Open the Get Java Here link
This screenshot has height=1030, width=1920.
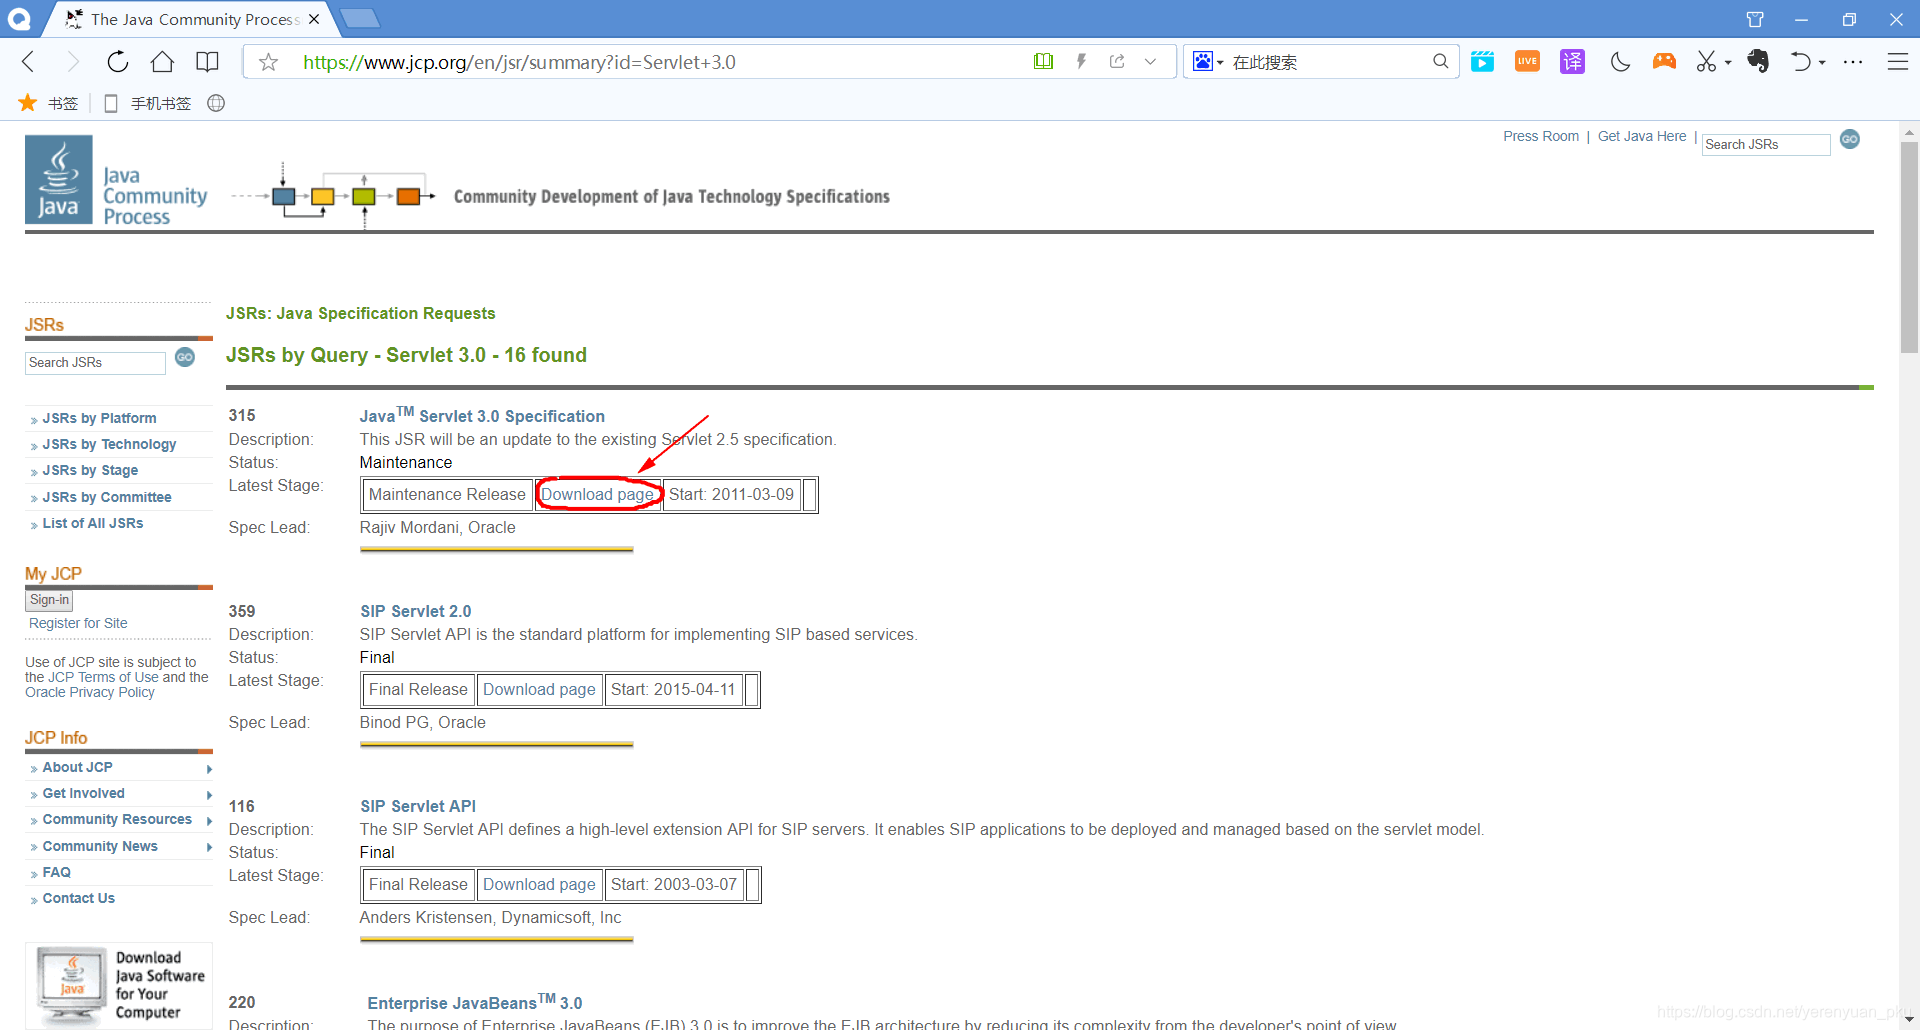pos(1642,136)
